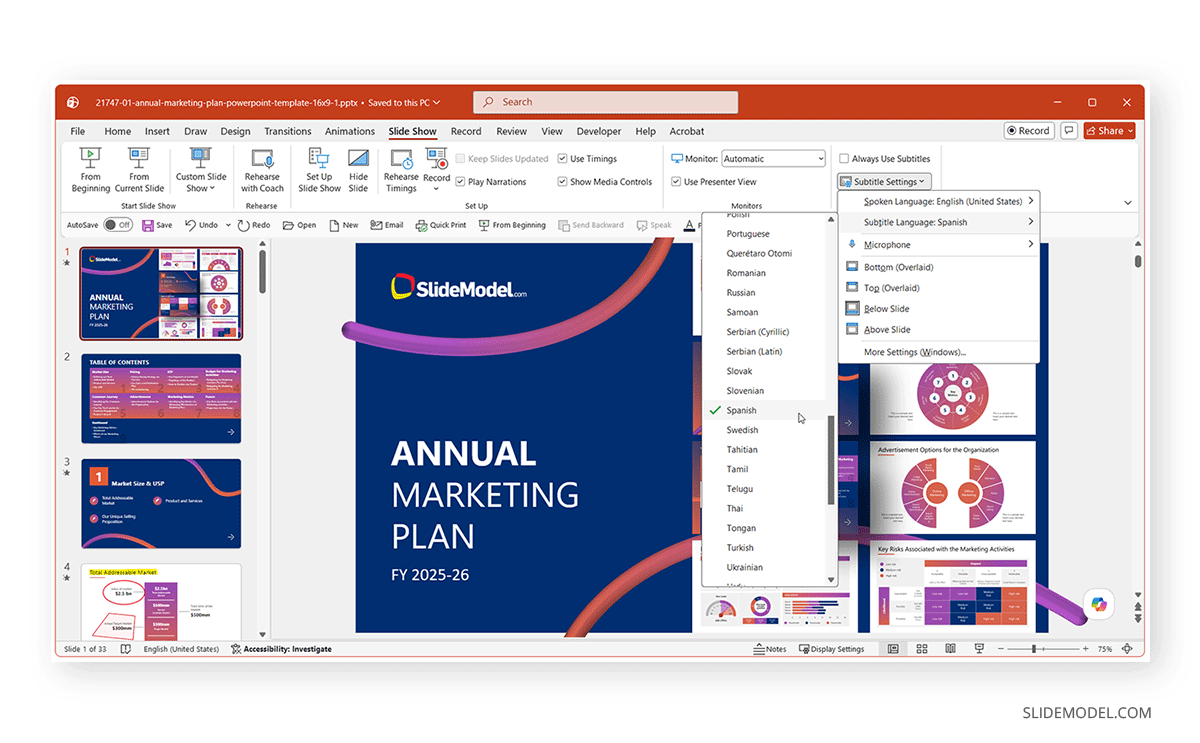Start slideshow From Current Slide
This screenshot has width=1200, height=743.
pos(139,169)
